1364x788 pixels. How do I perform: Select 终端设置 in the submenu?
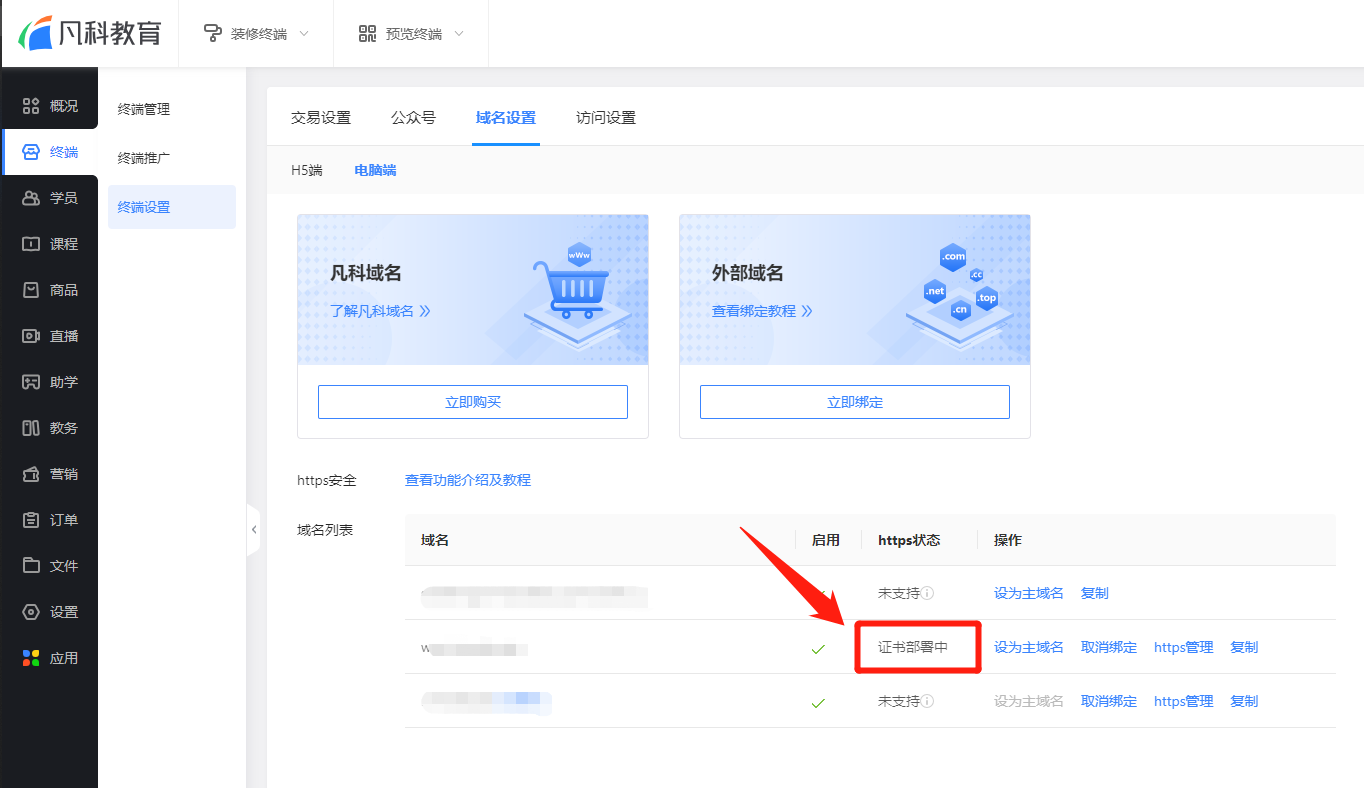point(172,207)
